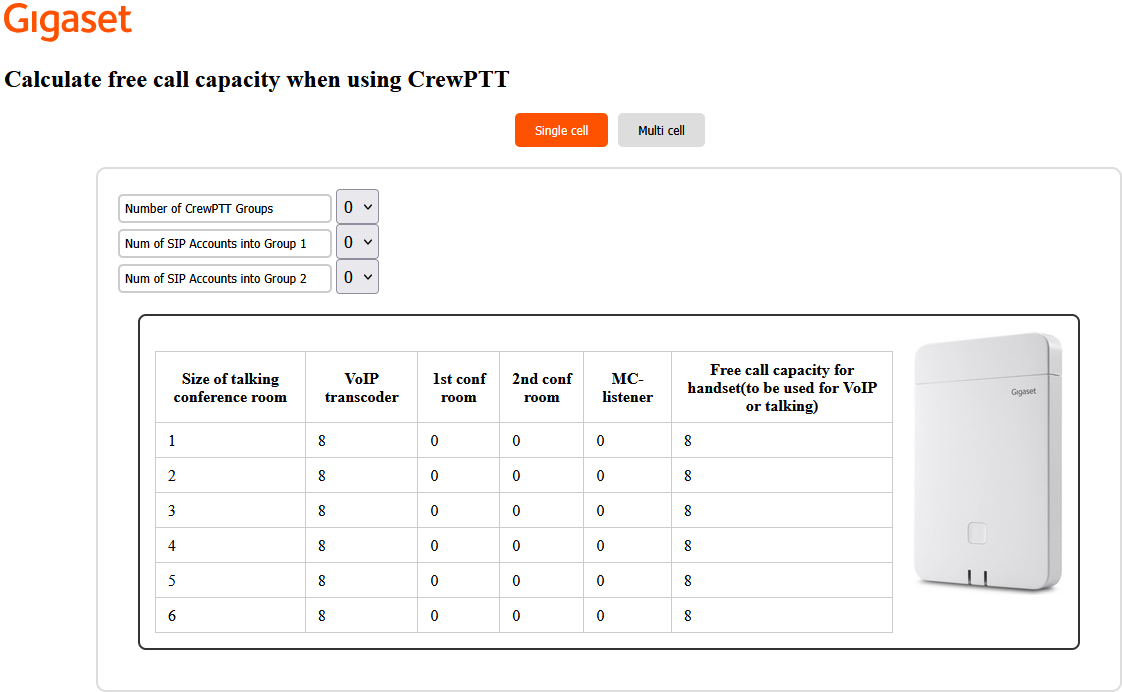The width and height of the screenshot is (1122, 692).
Task: Click the VoIP transcoder column header
Action: (x=361, y=388)
